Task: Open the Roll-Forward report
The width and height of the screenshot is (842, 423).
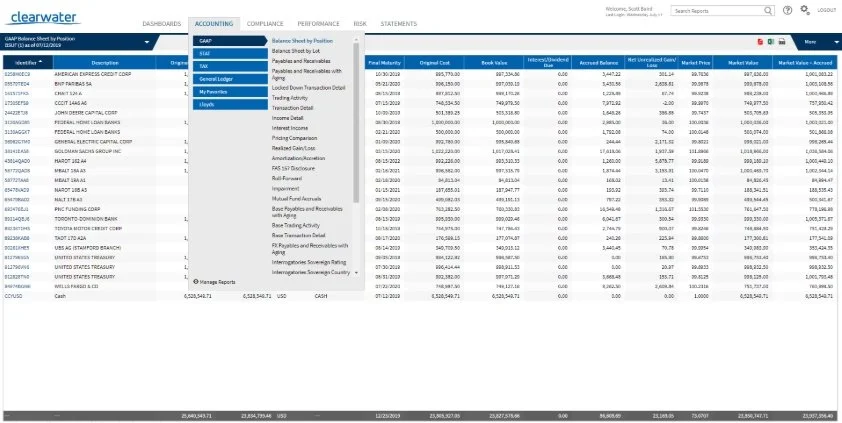Action: (x=286, y=179)
